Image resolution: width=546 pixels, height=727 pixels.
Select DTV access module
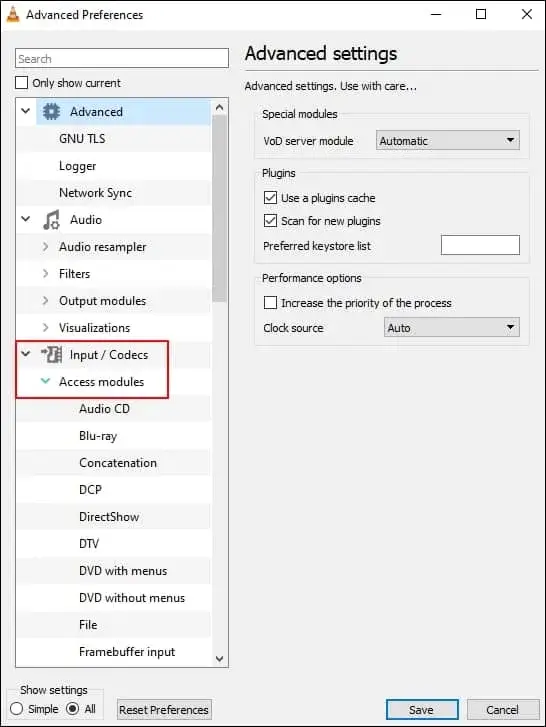tap(89, 543)
